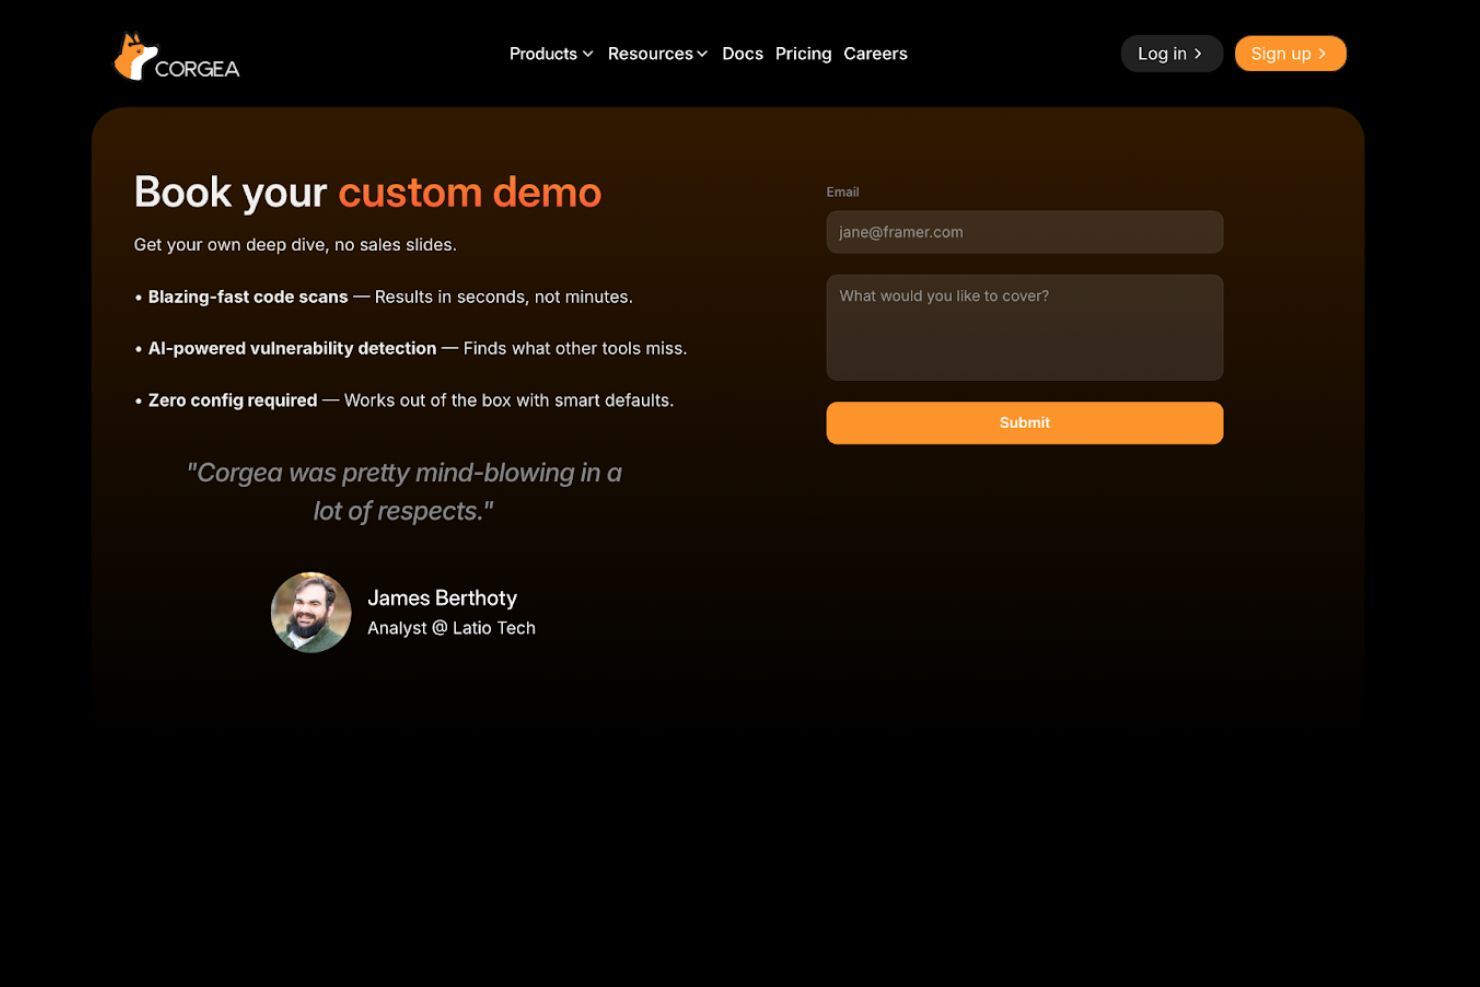Select the Docs navigation item

(x=742, y=53)
